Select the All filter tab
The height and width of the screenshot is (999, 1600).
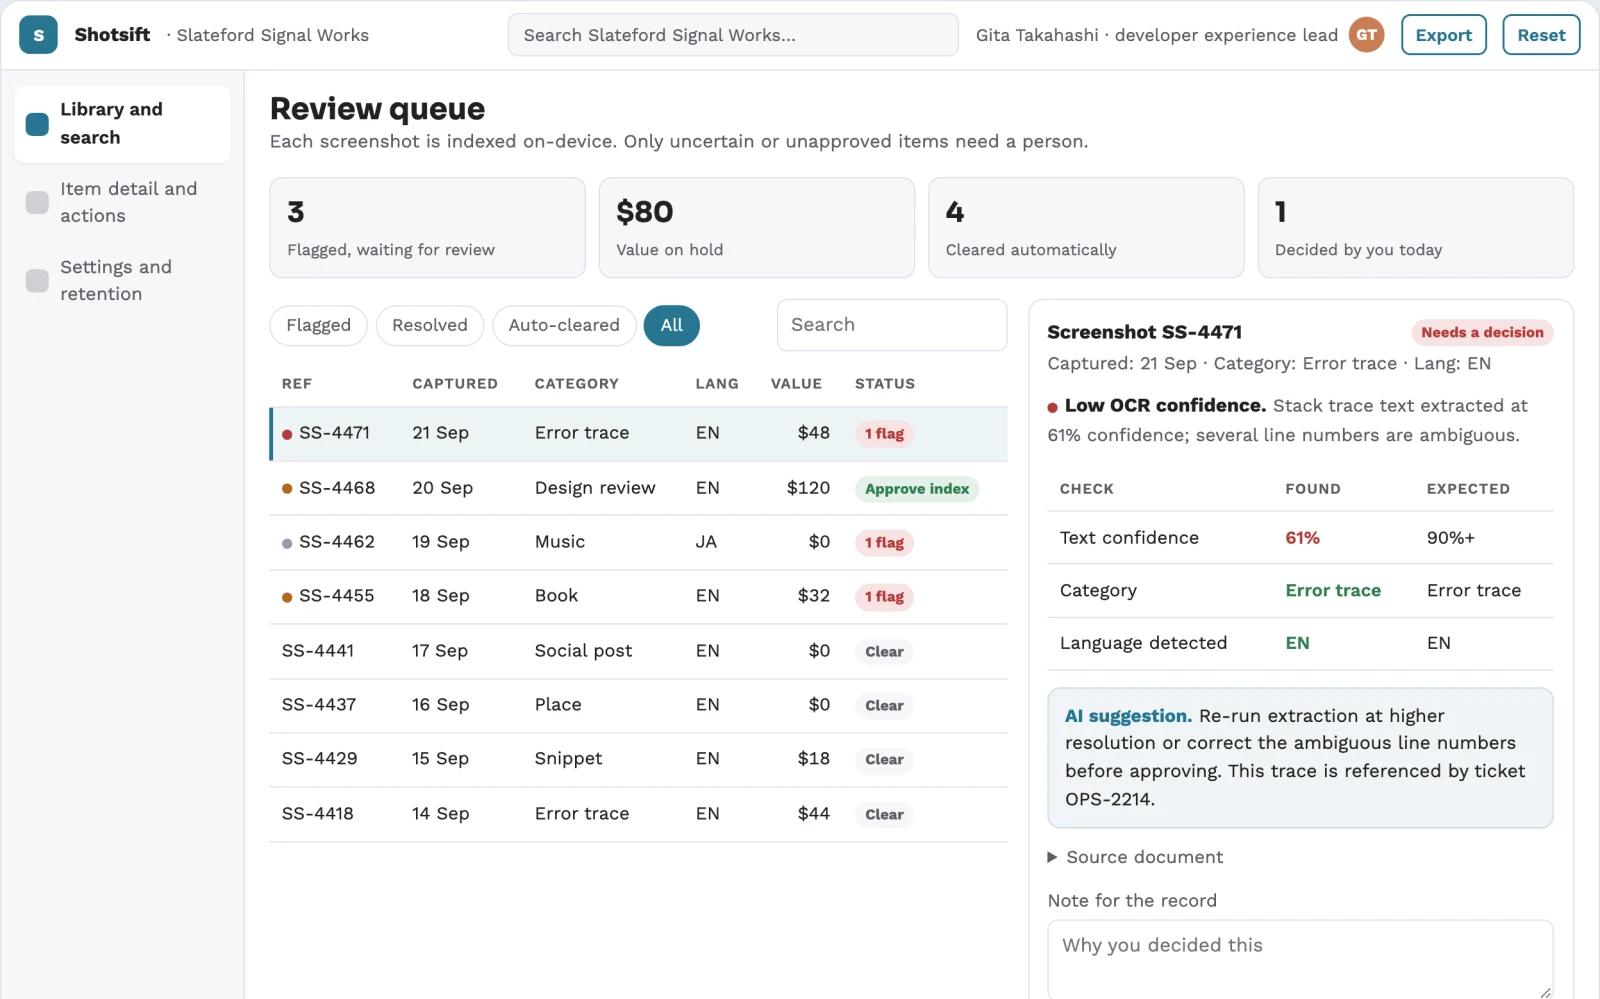(x=672, y=325)
